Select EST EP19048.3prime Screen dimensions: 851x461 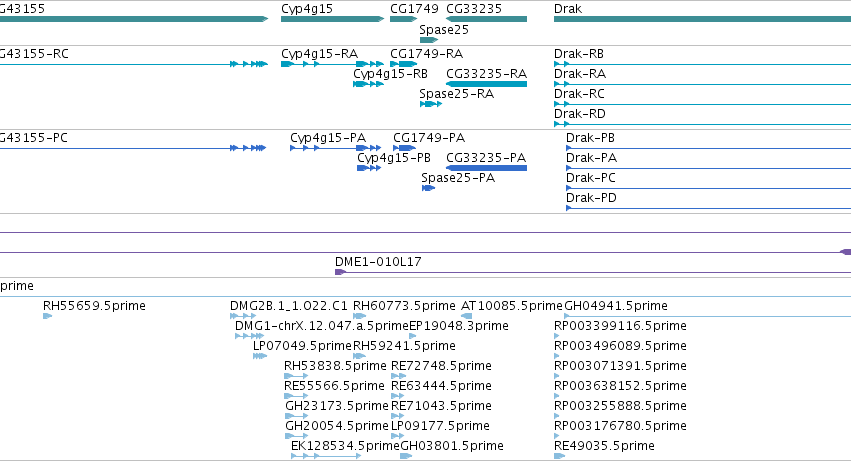tap(459, 326)
